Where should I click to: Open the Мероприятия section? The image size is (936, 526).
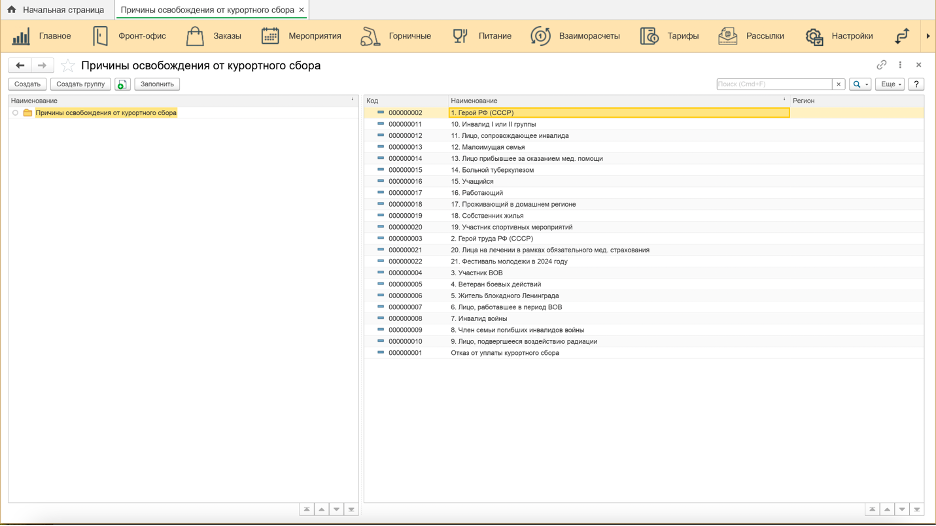coord(301,36)
